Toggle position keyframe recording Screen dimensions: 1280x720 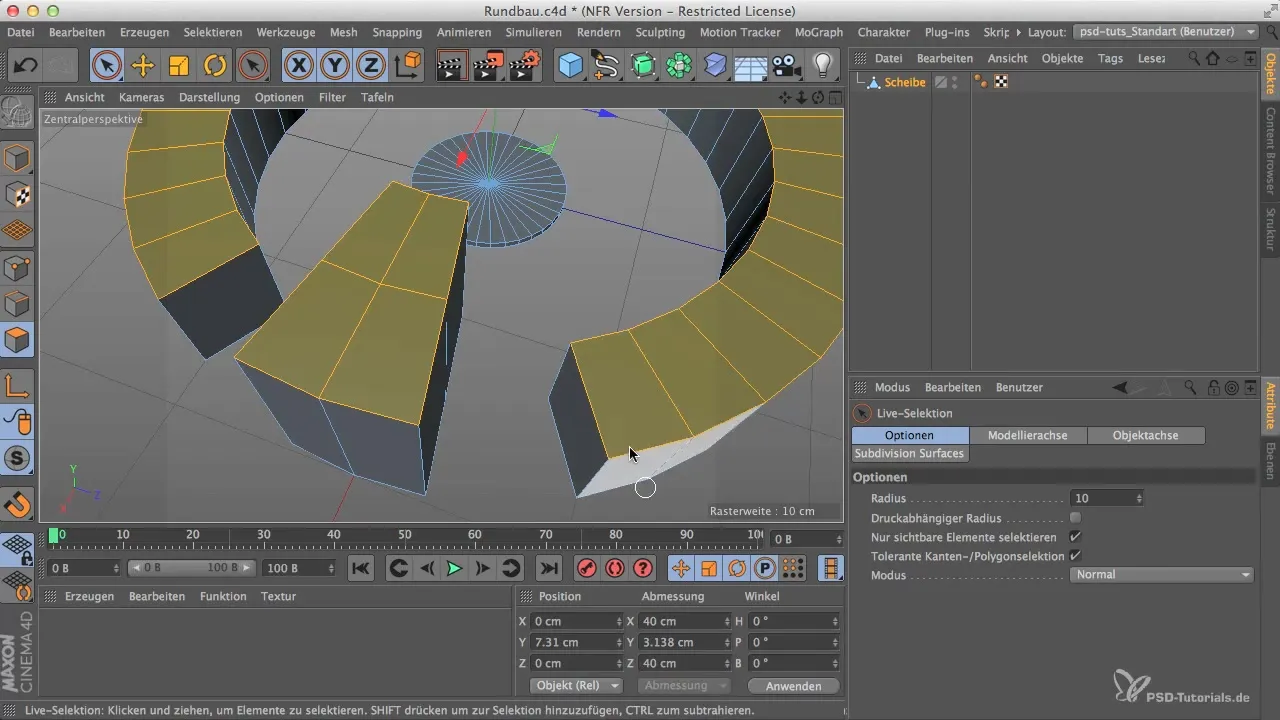point(681,568)
